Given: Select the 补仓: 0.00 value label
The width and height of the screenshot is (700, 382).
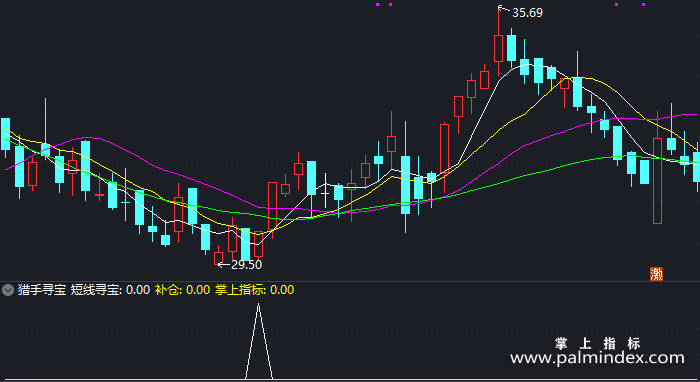Looking at the screenshot, I should [182, 290].
